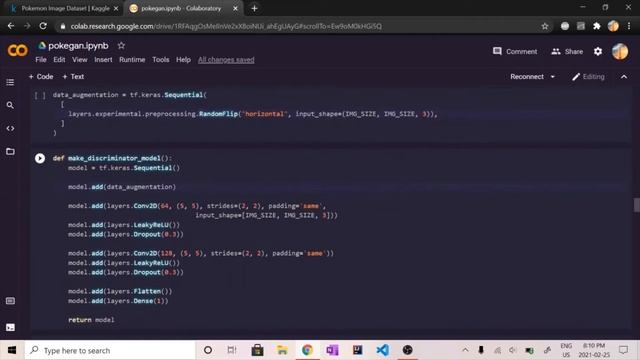The image size is (640, 360).
Task: Open Colab table of contents sidebar icon
Action: [x=10, y=82]
